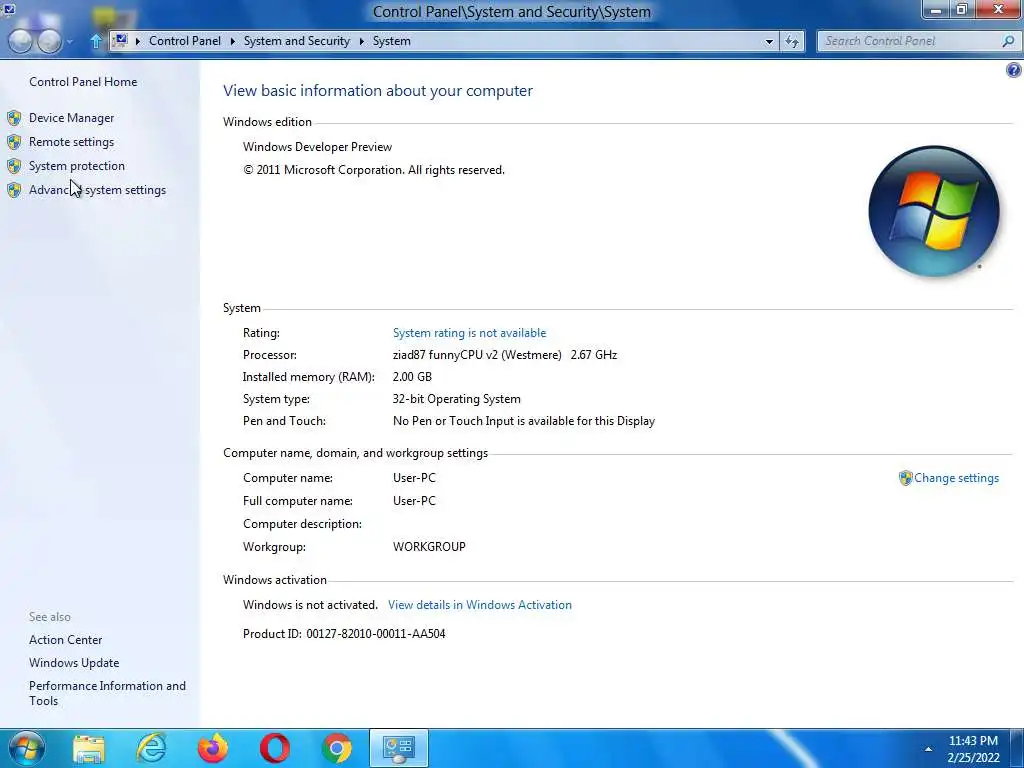Open Action Center from See also
1024x768 pixels.
click(x=65, y=640)
